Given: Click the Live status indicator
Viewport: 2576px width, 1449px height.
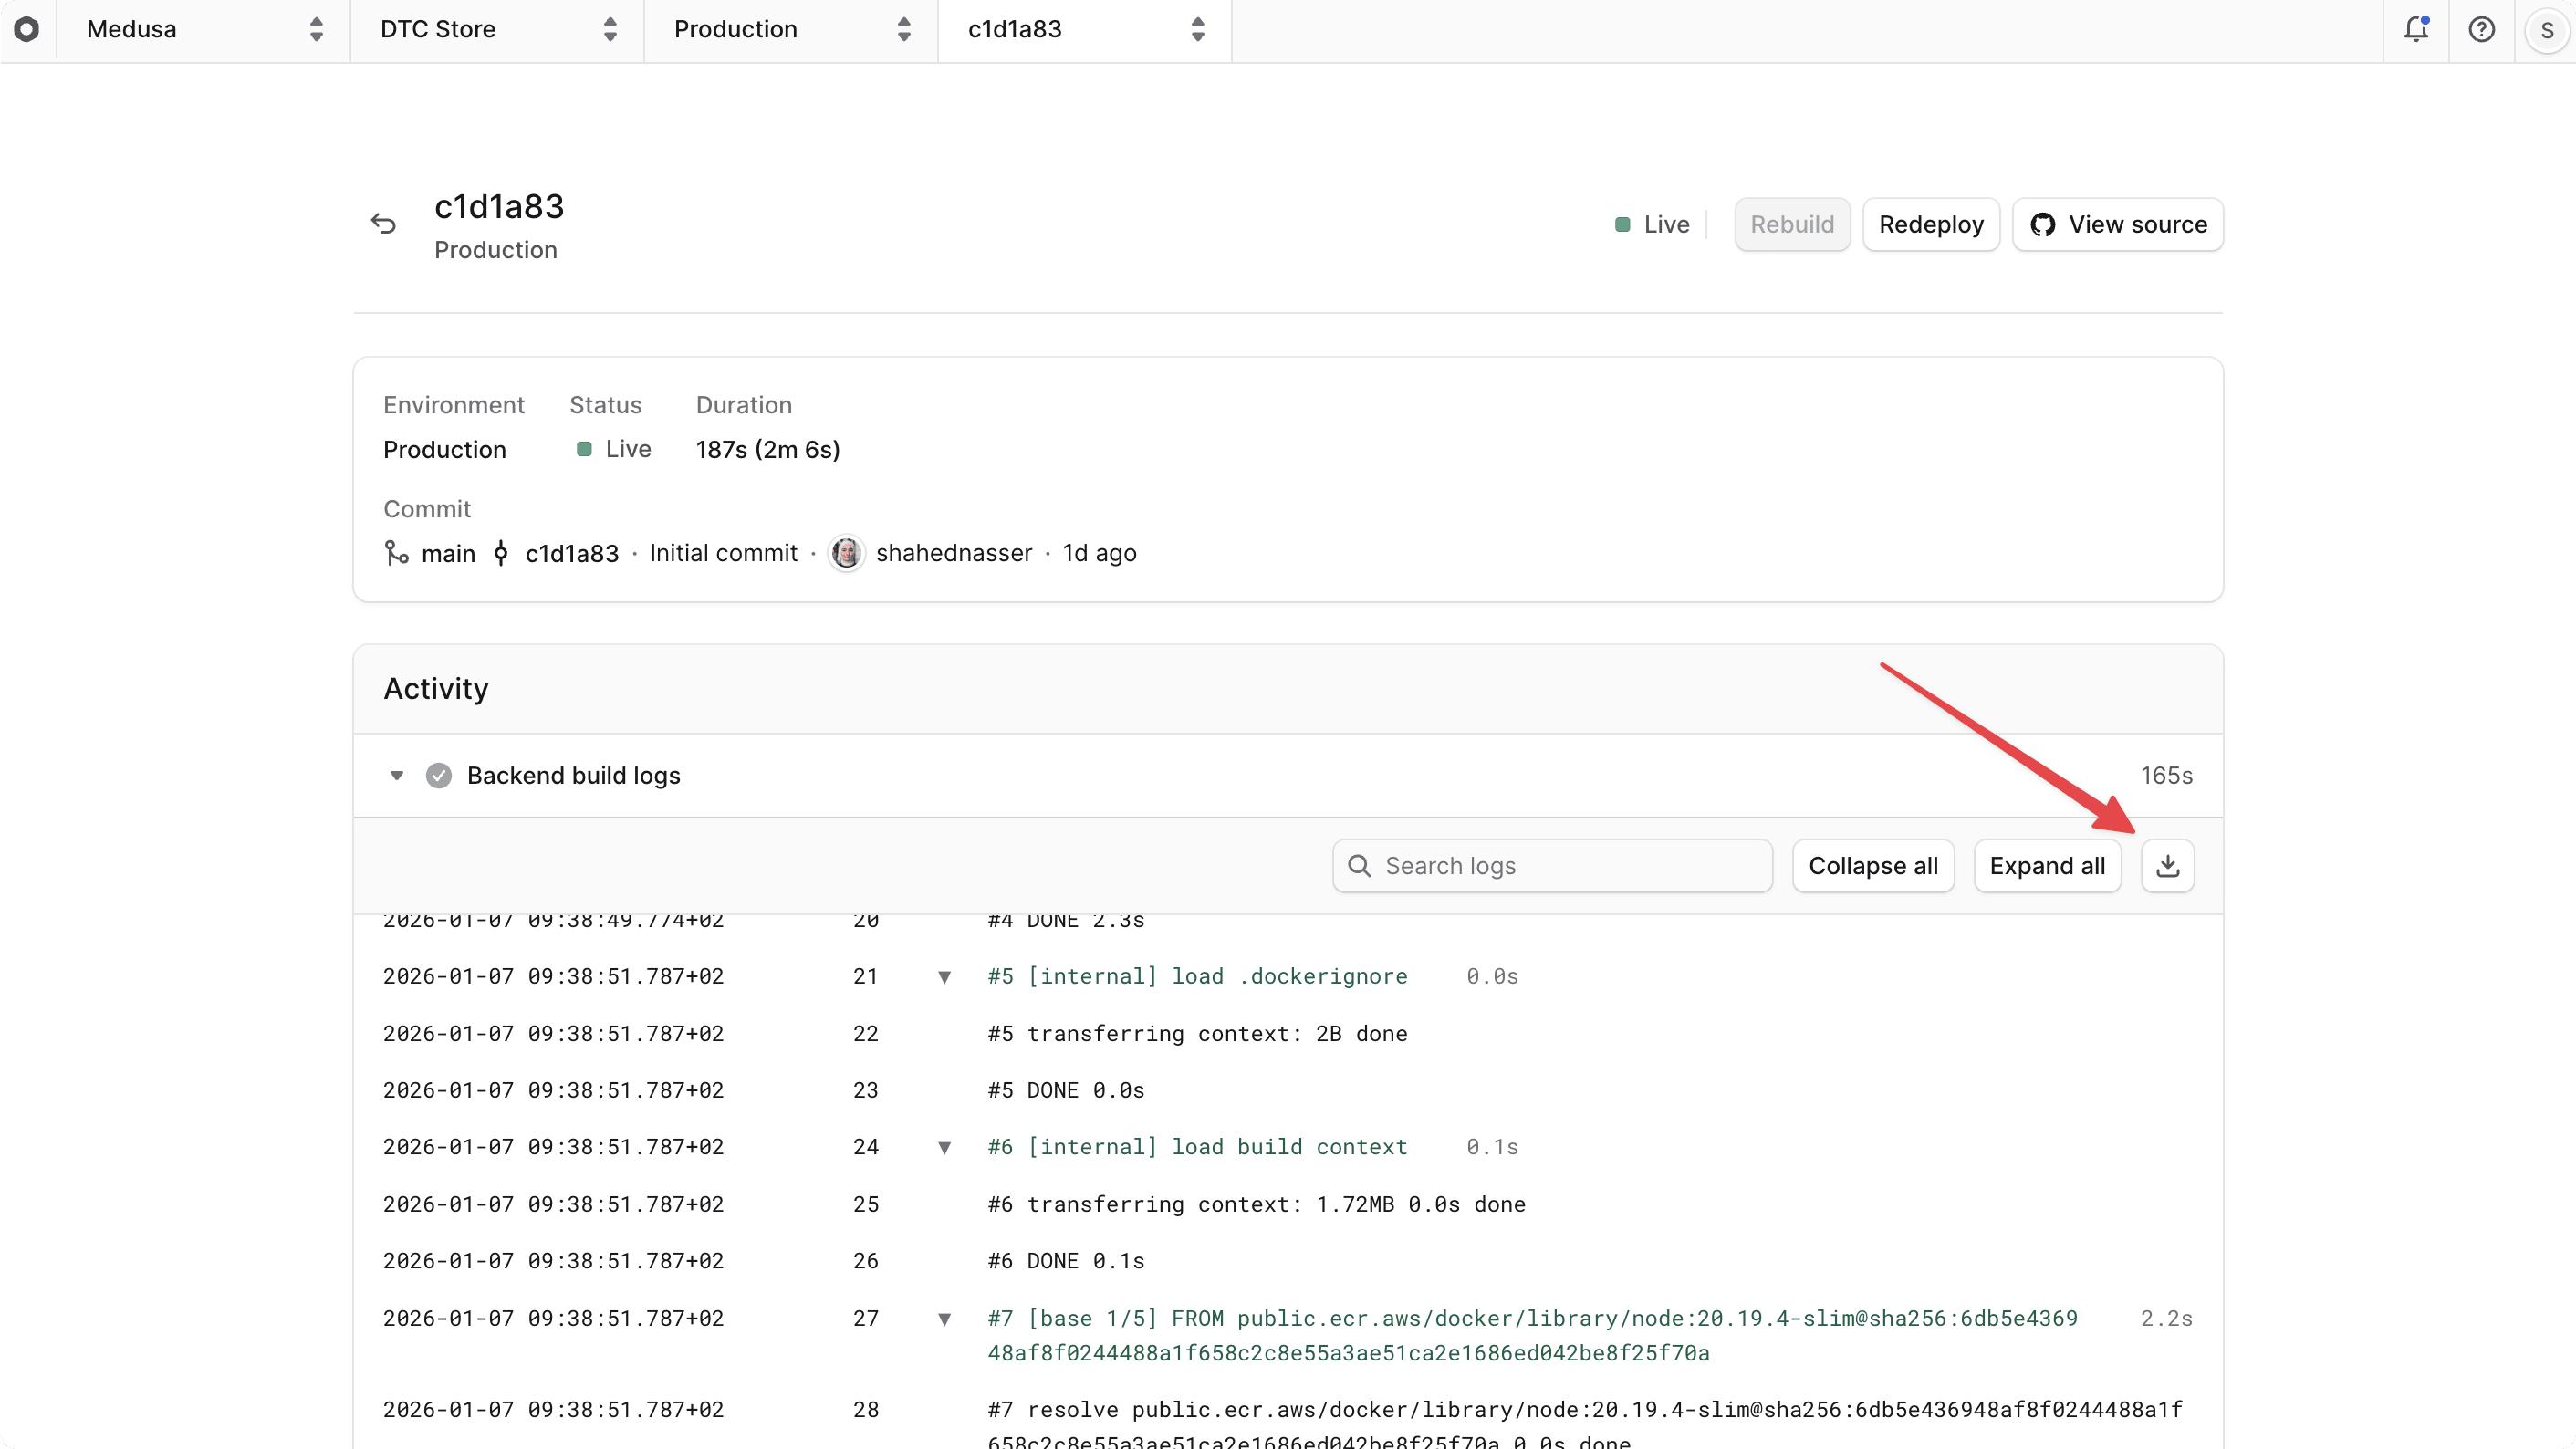Looking at the screenshot, I should [1622, 224].
